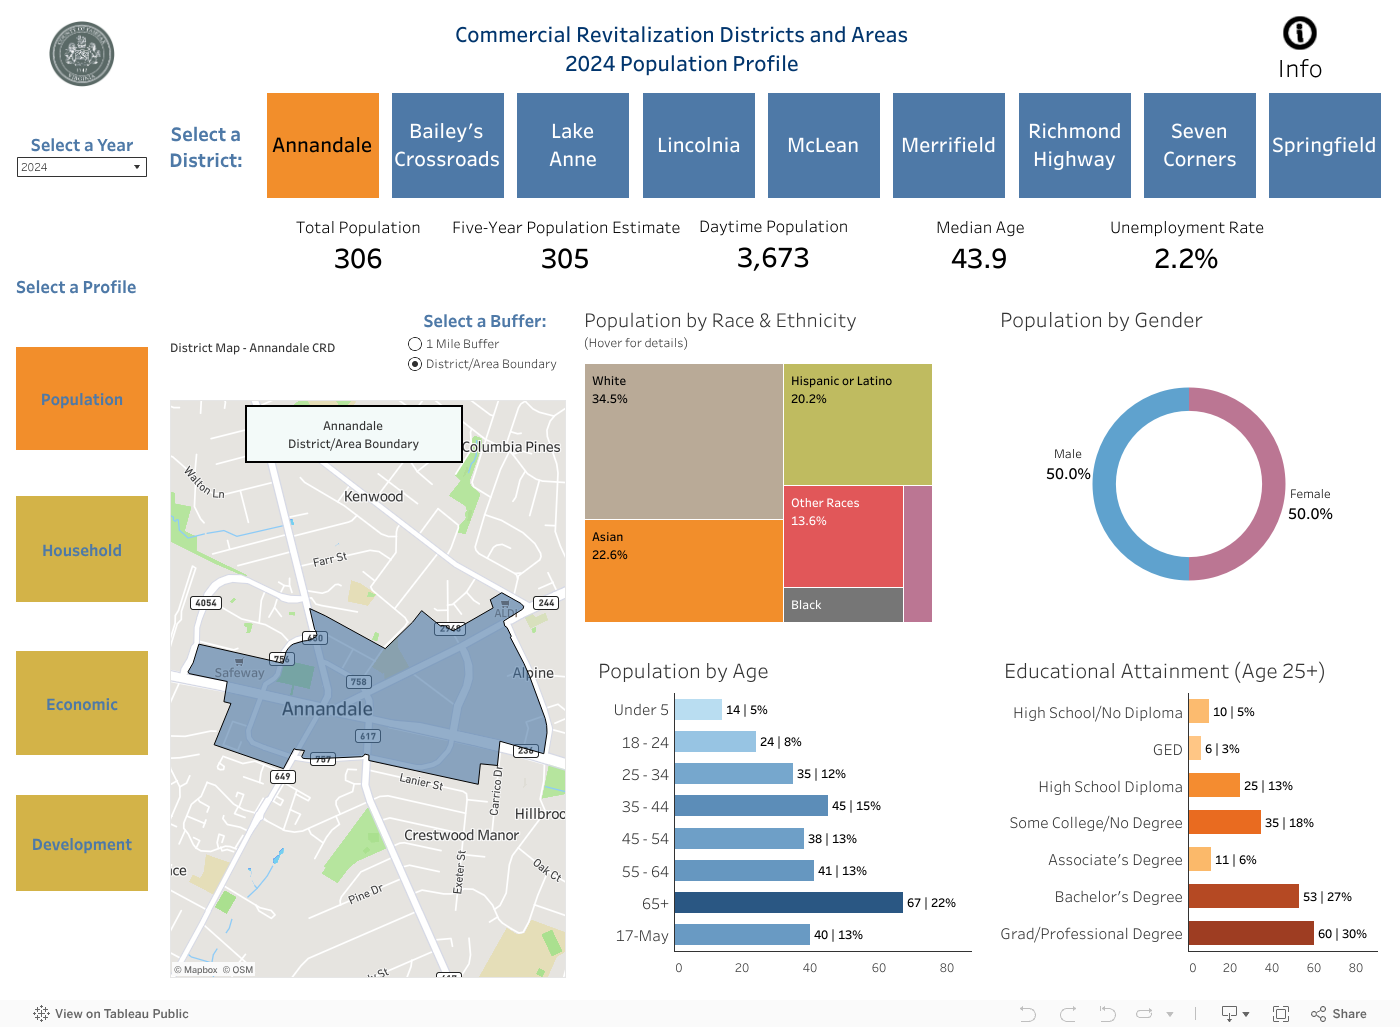
Task: Open the download options icon
Action: tap(1230, 1013)
